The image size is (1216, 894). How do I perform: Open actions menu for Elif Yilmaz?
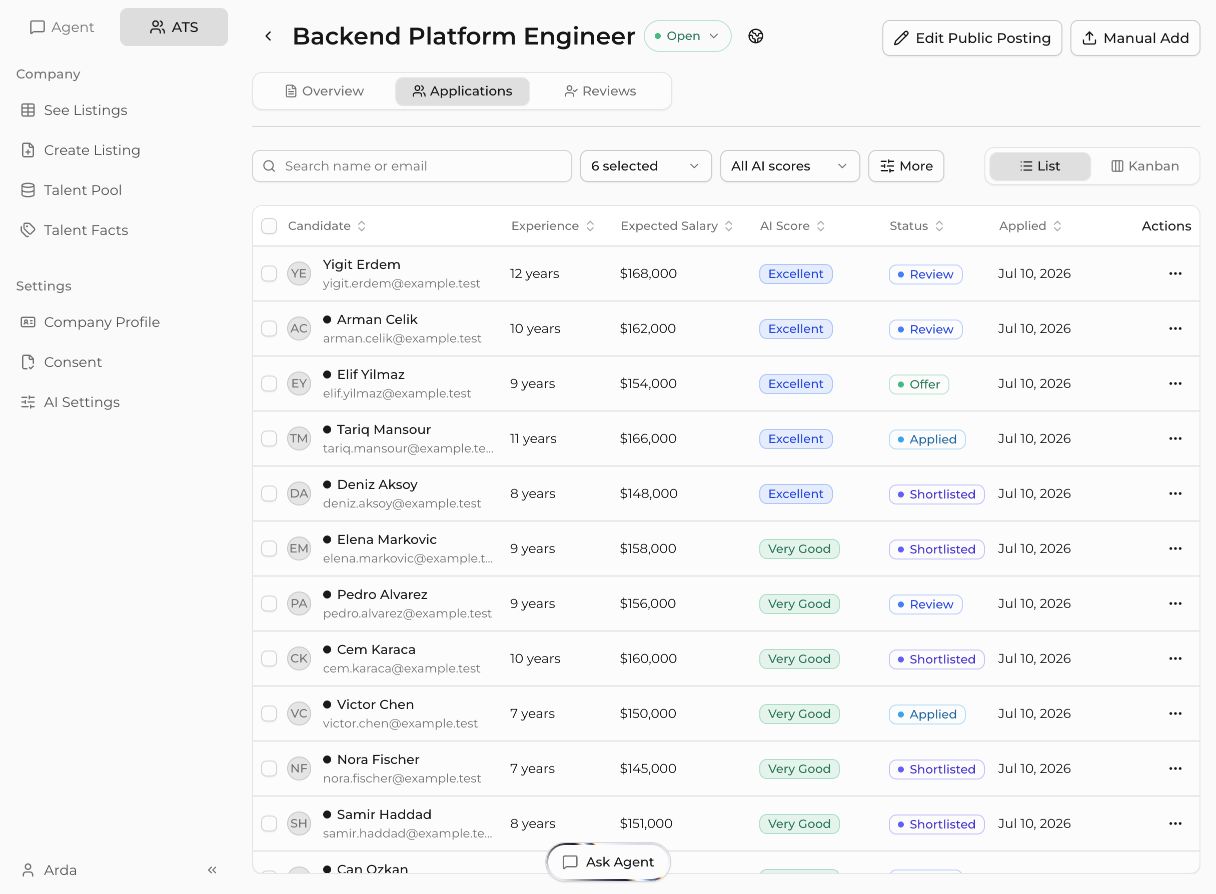[x=1175, y=384]
